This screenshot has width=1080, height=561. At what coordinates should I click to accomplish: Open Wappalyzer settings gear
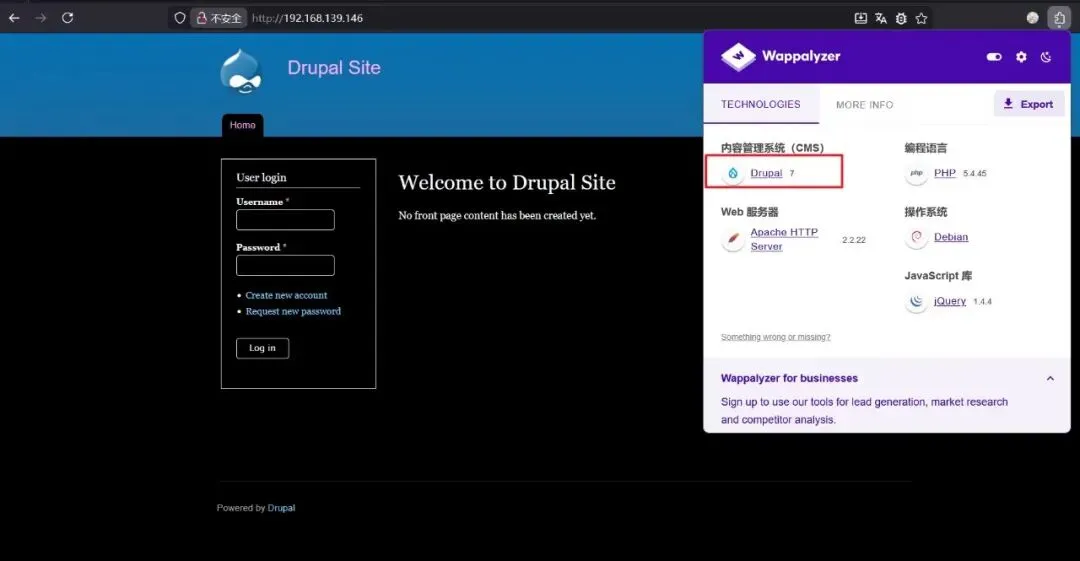coord(1021,57)
